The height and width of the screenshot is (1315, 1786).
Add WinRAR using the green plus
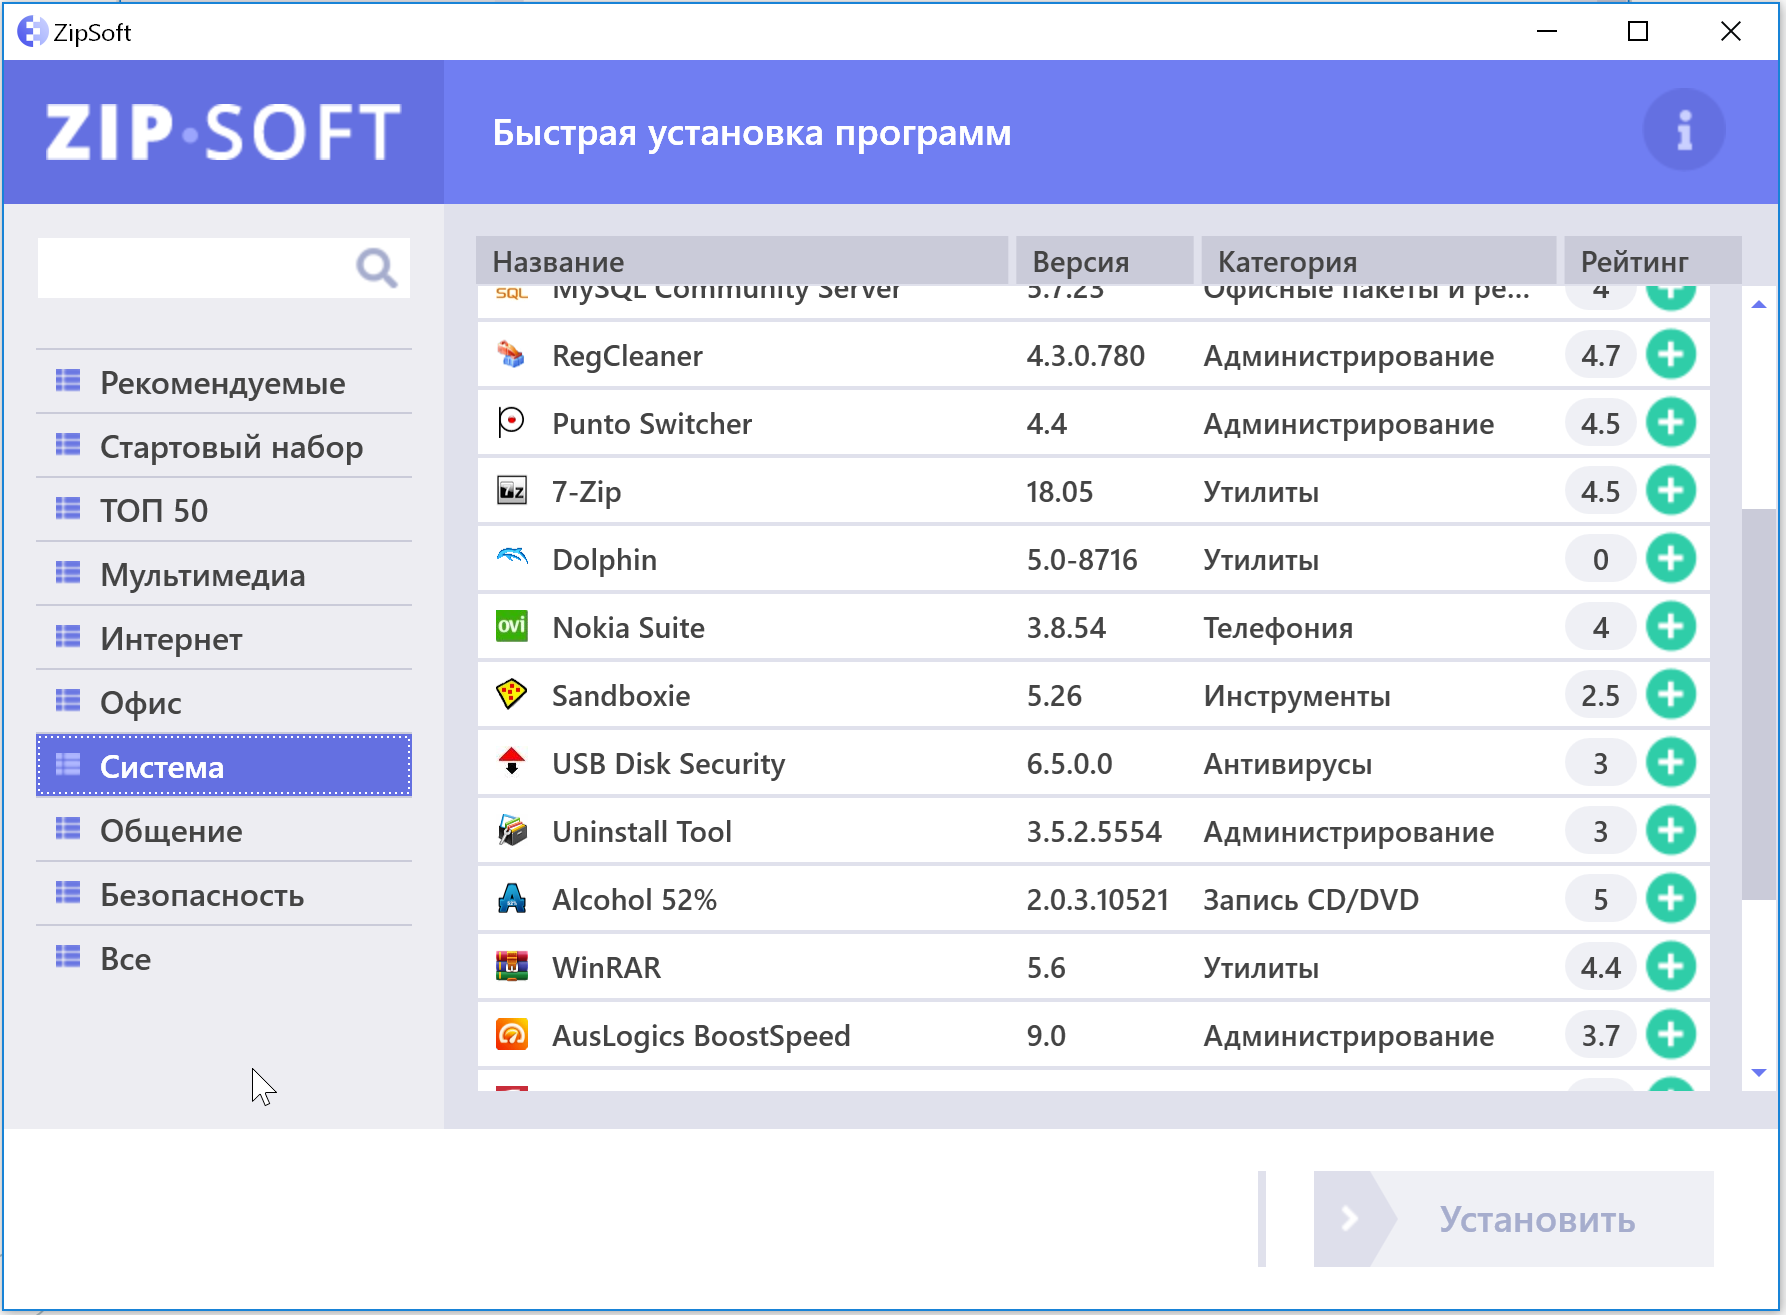[1671, 966]
